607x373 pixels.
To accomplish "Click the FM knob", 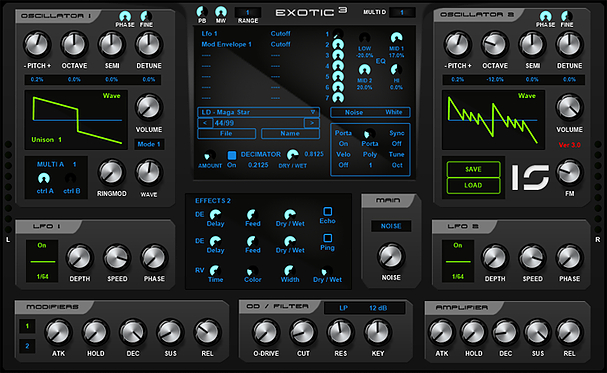I will click(x=569, y=173).
